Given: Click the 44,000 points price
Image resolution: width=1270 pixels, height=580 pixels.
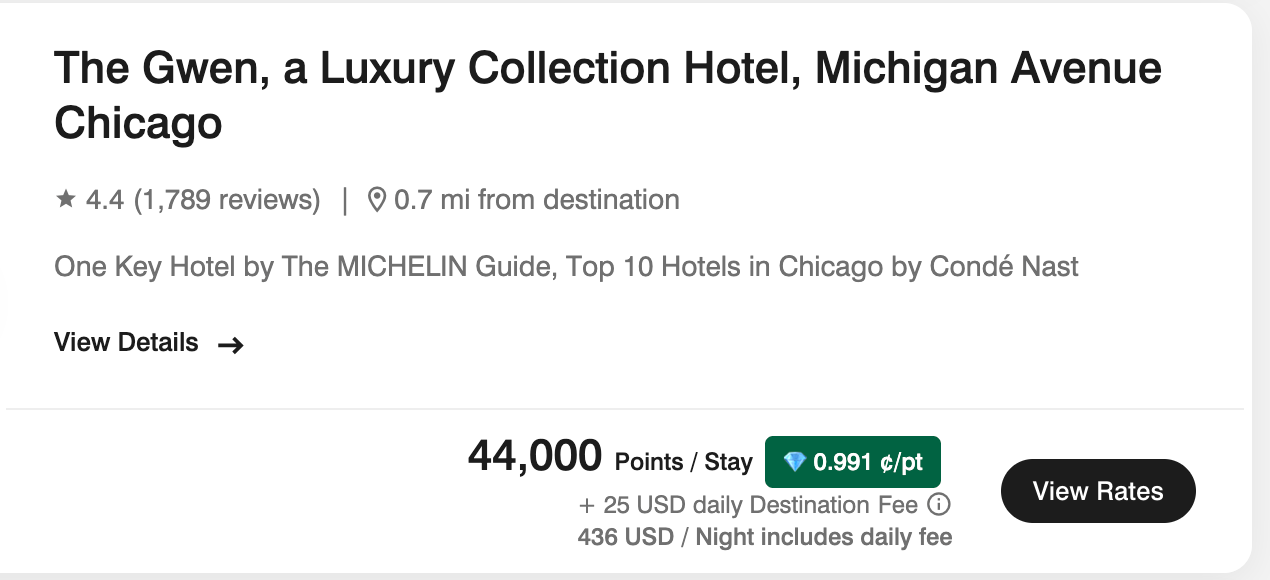Looking at the screenshot, I should tap(535, 457).
